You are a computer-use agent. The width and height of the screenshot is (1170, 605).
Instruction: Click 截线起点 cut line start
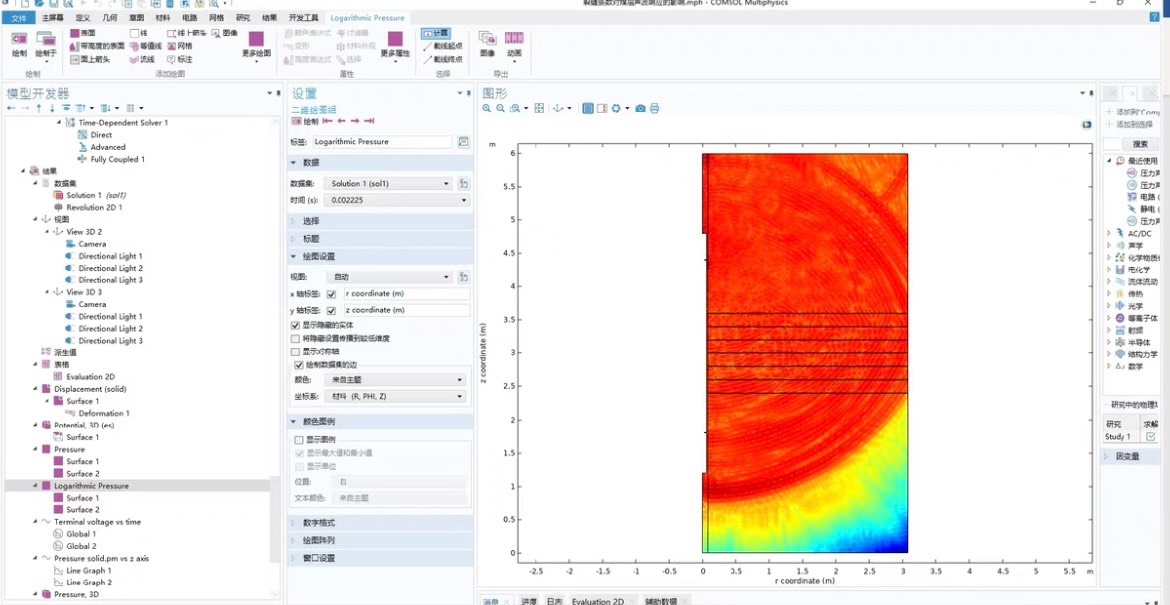(442, 46)
